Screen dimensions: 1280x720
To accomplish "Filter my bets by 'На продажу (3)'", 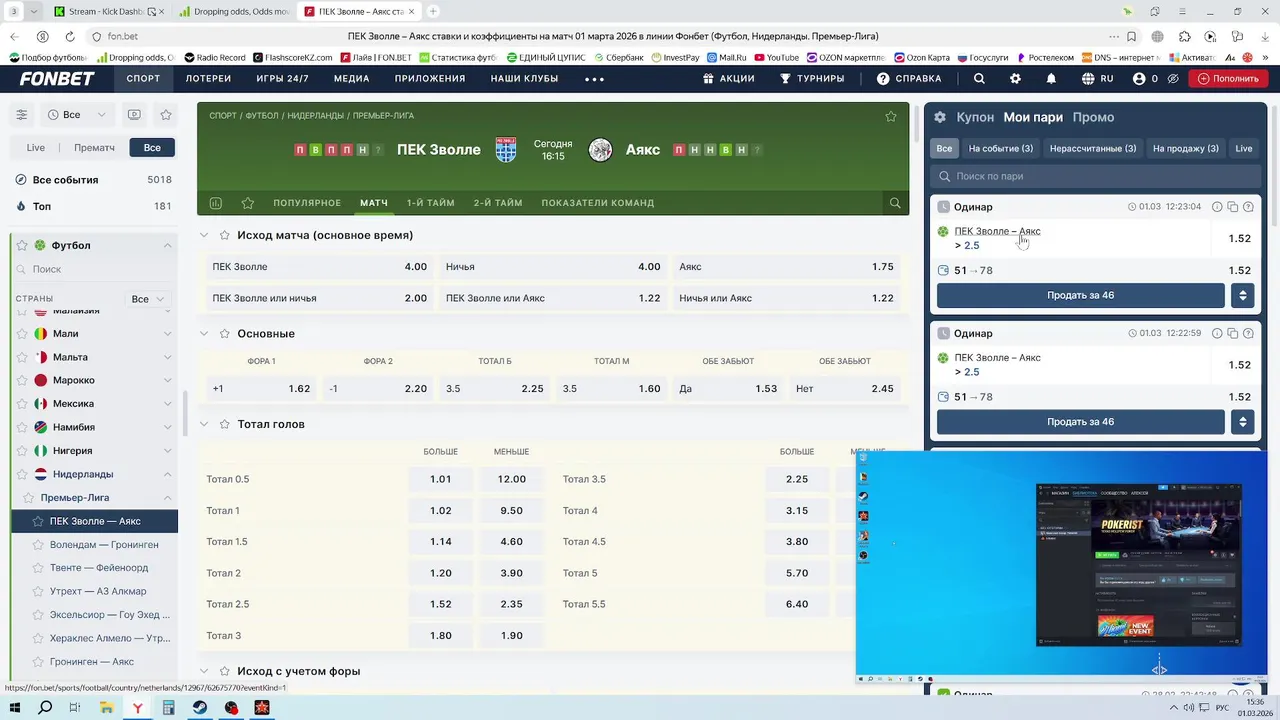I will (x=1186, y=148).
